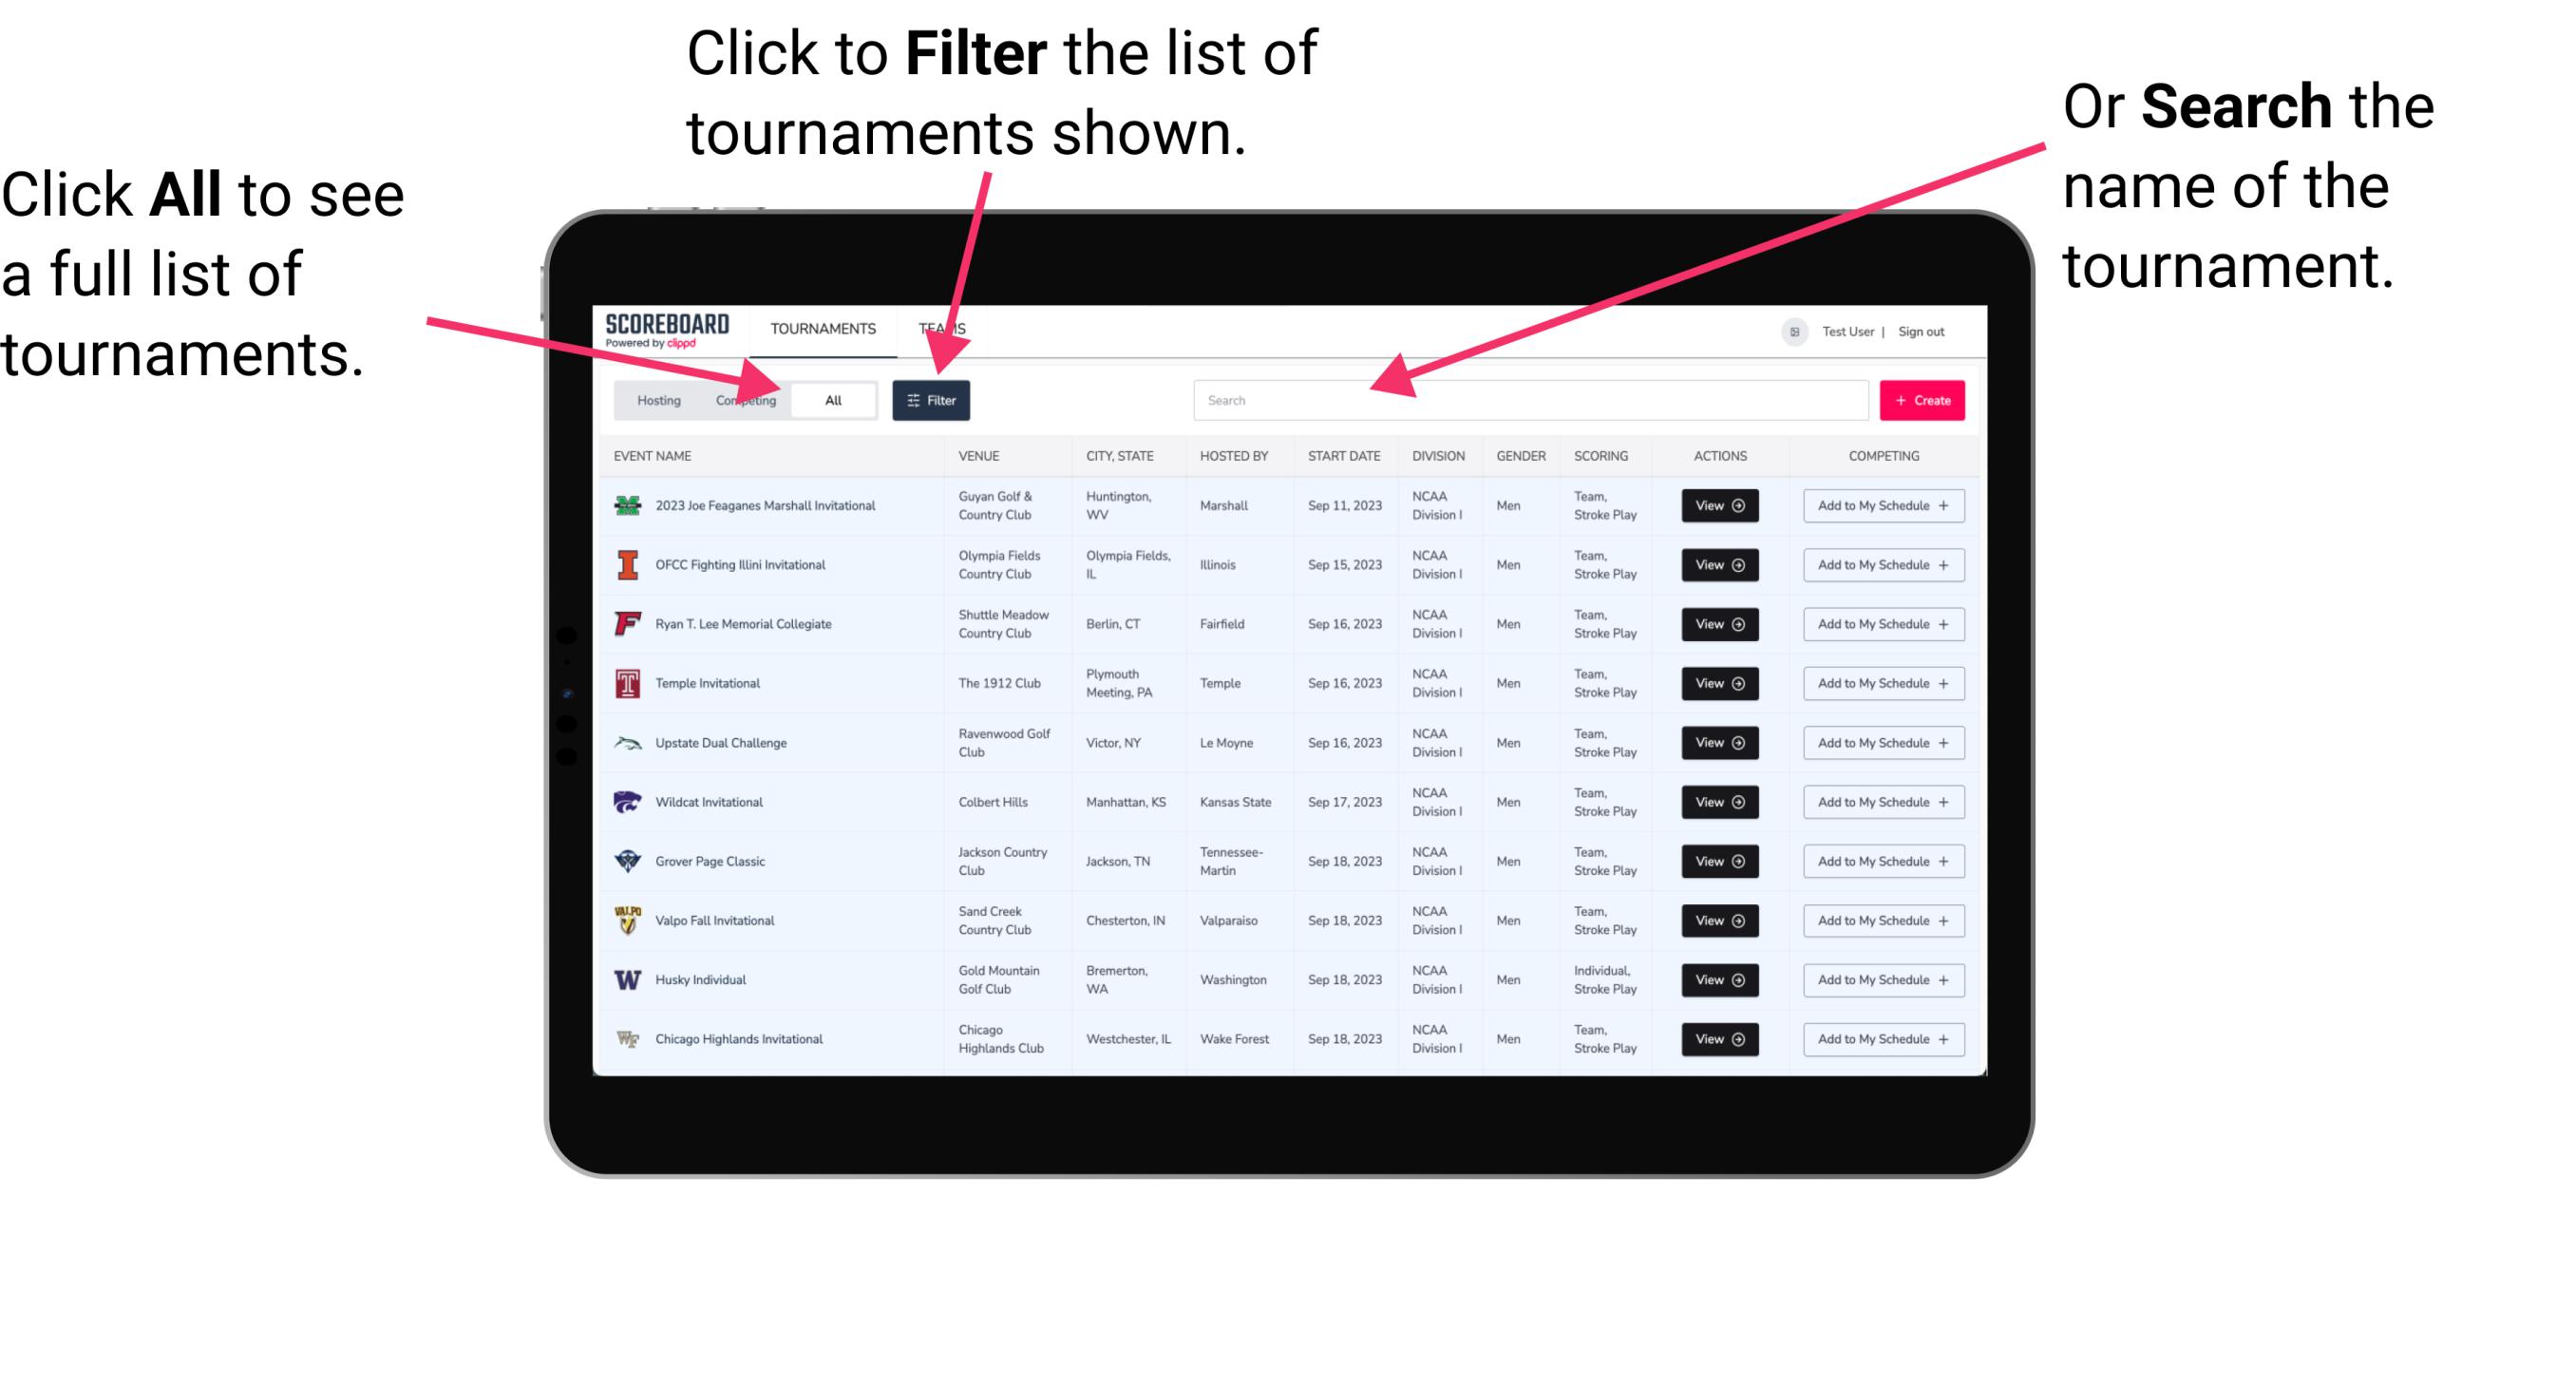Click the View button for Wildcat Invitational
The image size is (2576, 1386).
[x=1719, y=802]
